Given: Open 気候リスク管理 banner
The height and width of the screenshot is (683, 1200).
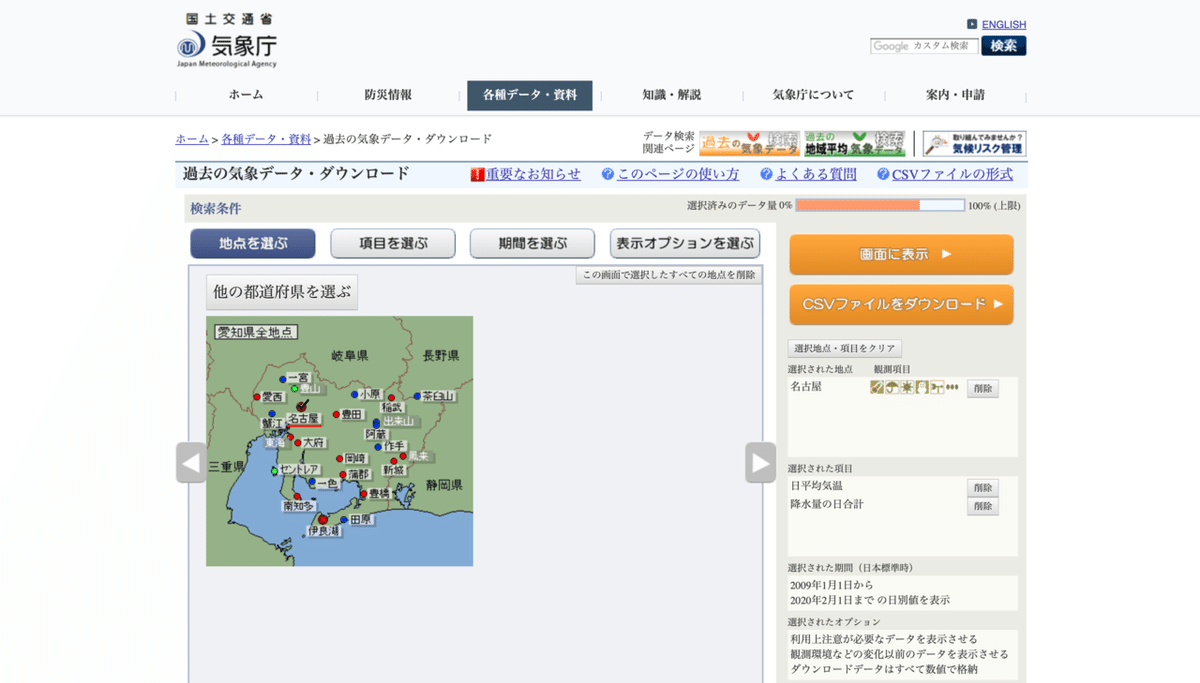Looking at the screenshot, I should tap(974, 144).
